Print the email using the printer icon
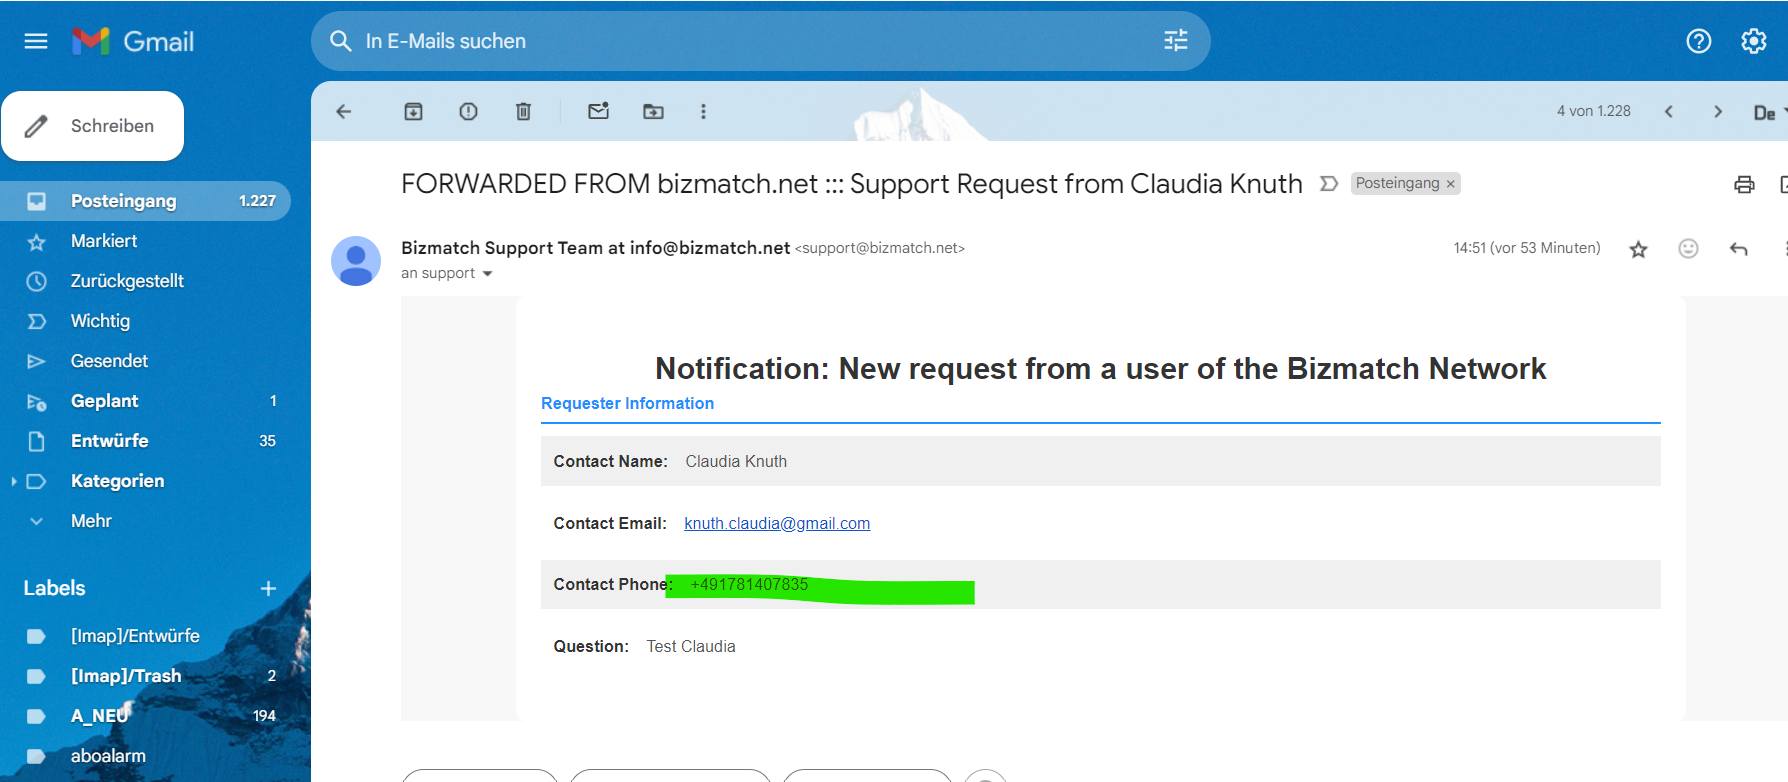Viewport: 1788px width, 782px height. [1744, 184]
